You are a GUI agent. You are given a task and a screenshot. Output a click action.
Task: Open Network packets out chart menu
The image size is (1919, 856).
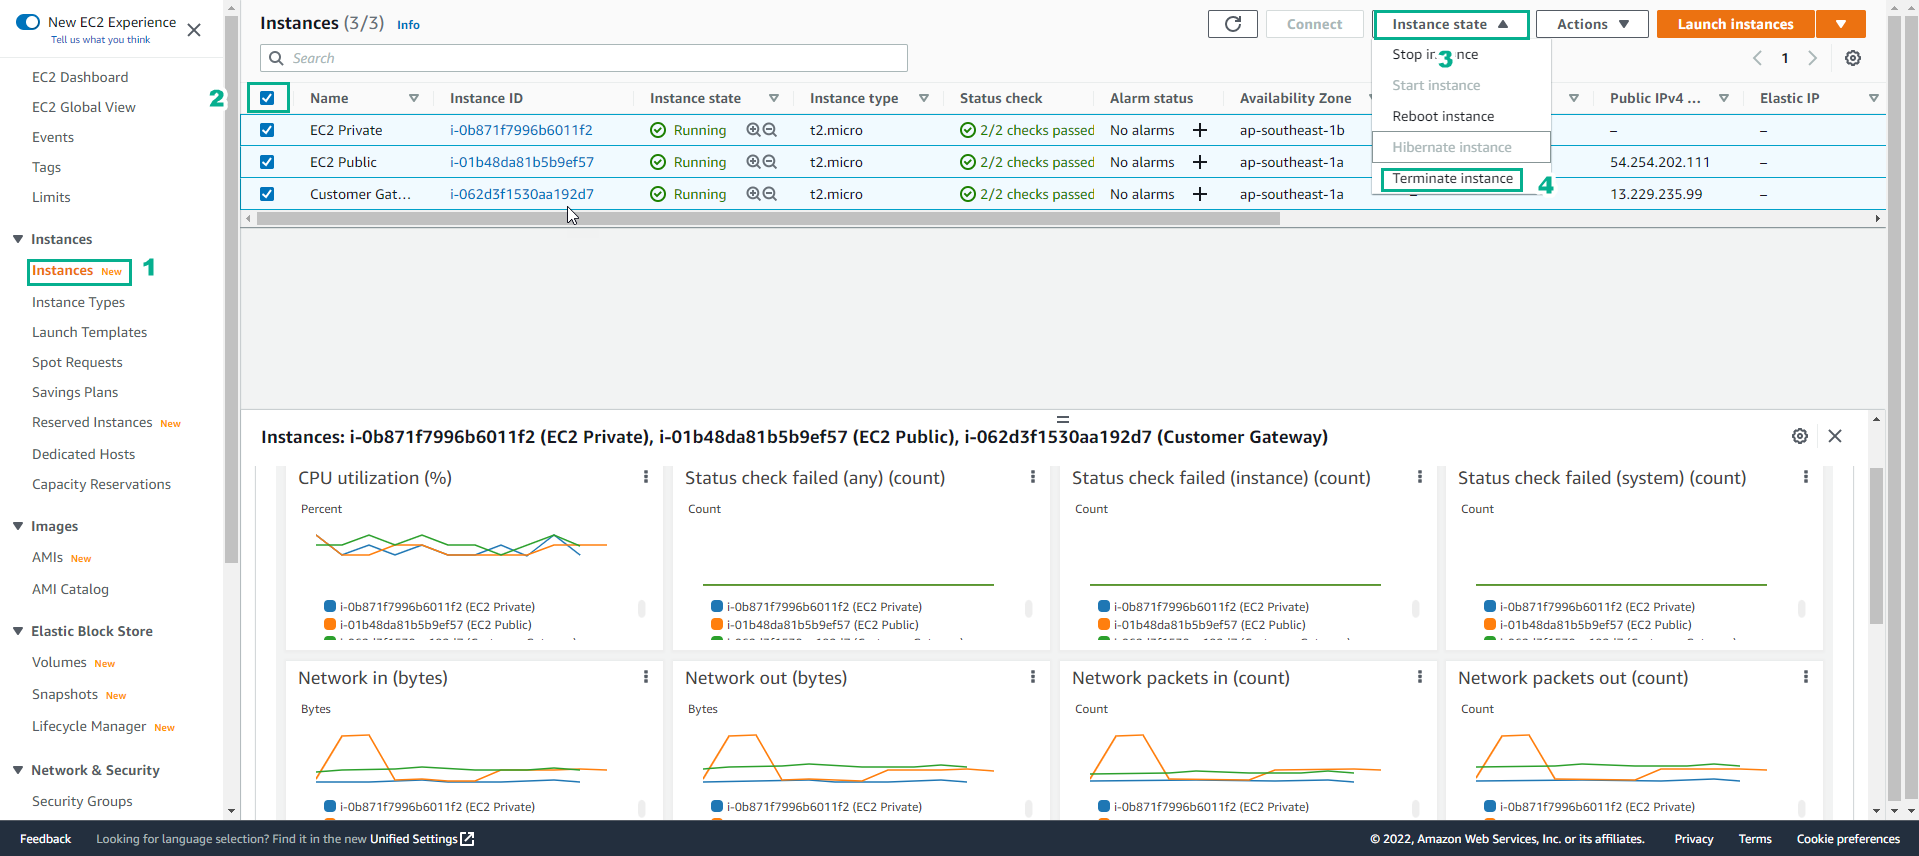1806,678
